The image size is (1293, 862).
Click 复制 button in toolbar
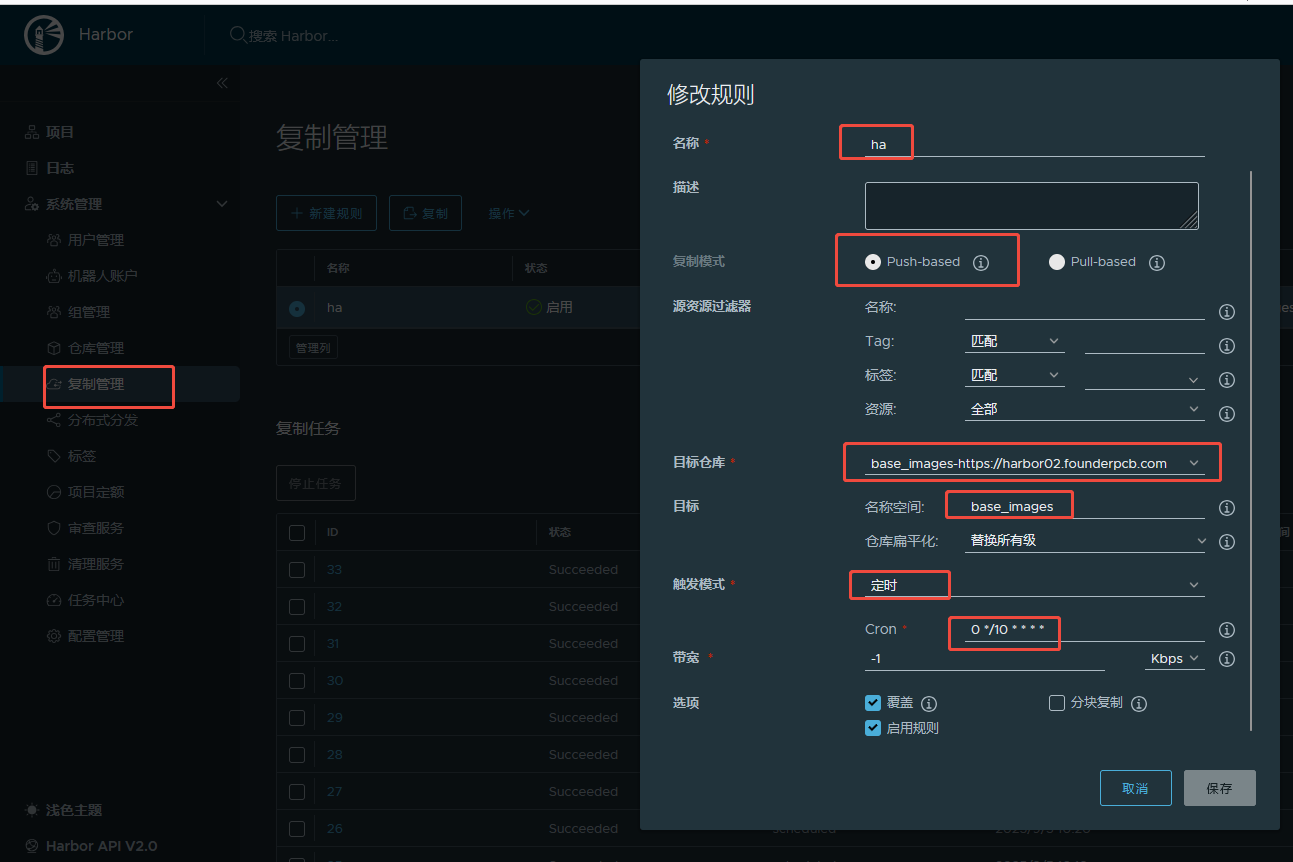click(425, 213)
